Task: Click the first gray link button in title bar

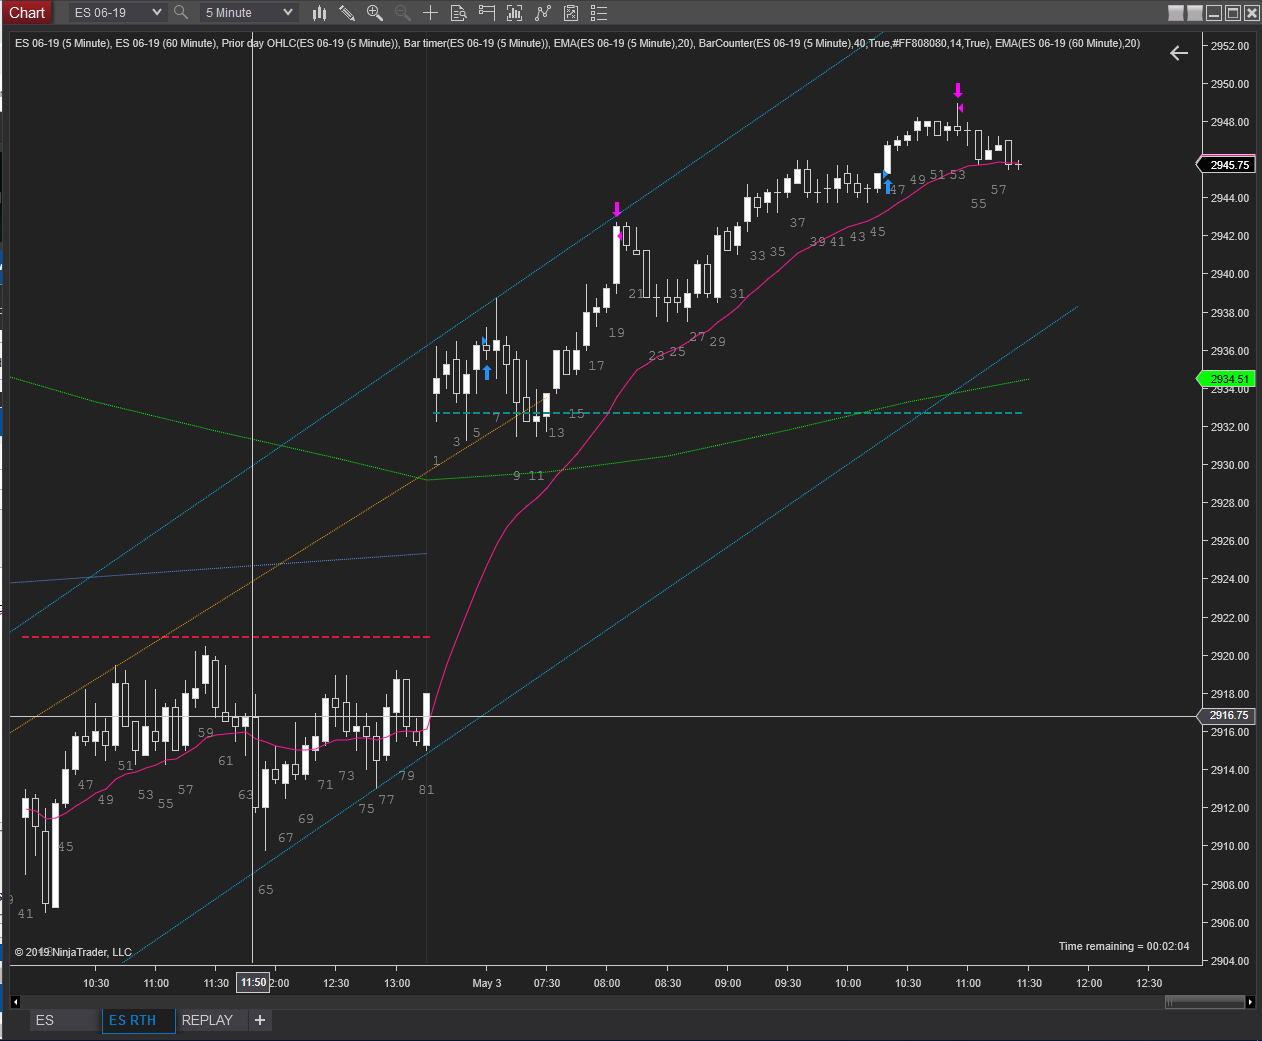Action: [1176, 13]
